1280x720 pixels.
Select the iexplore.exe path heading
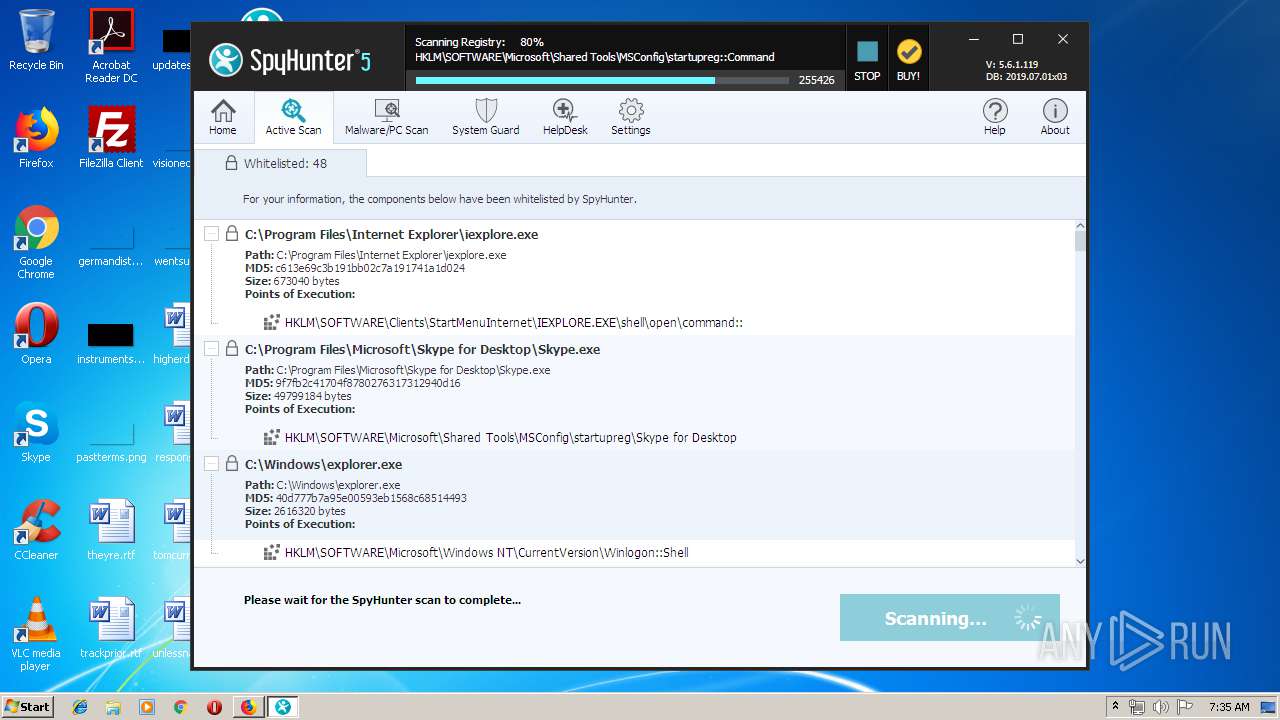pos(392,234)
